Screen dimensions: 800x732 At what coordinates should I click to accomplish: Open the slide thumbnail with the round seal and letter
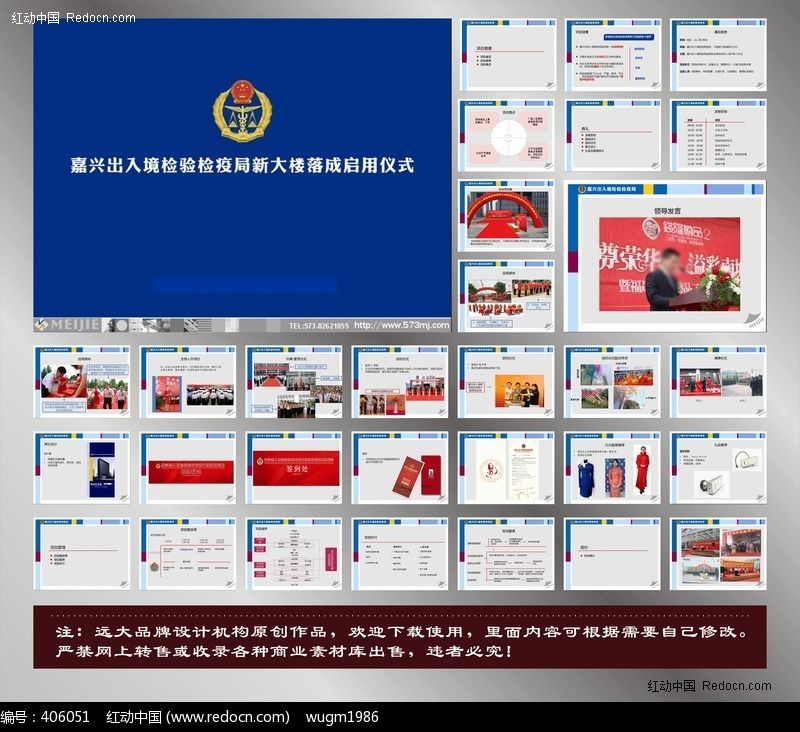click(506, 468)
